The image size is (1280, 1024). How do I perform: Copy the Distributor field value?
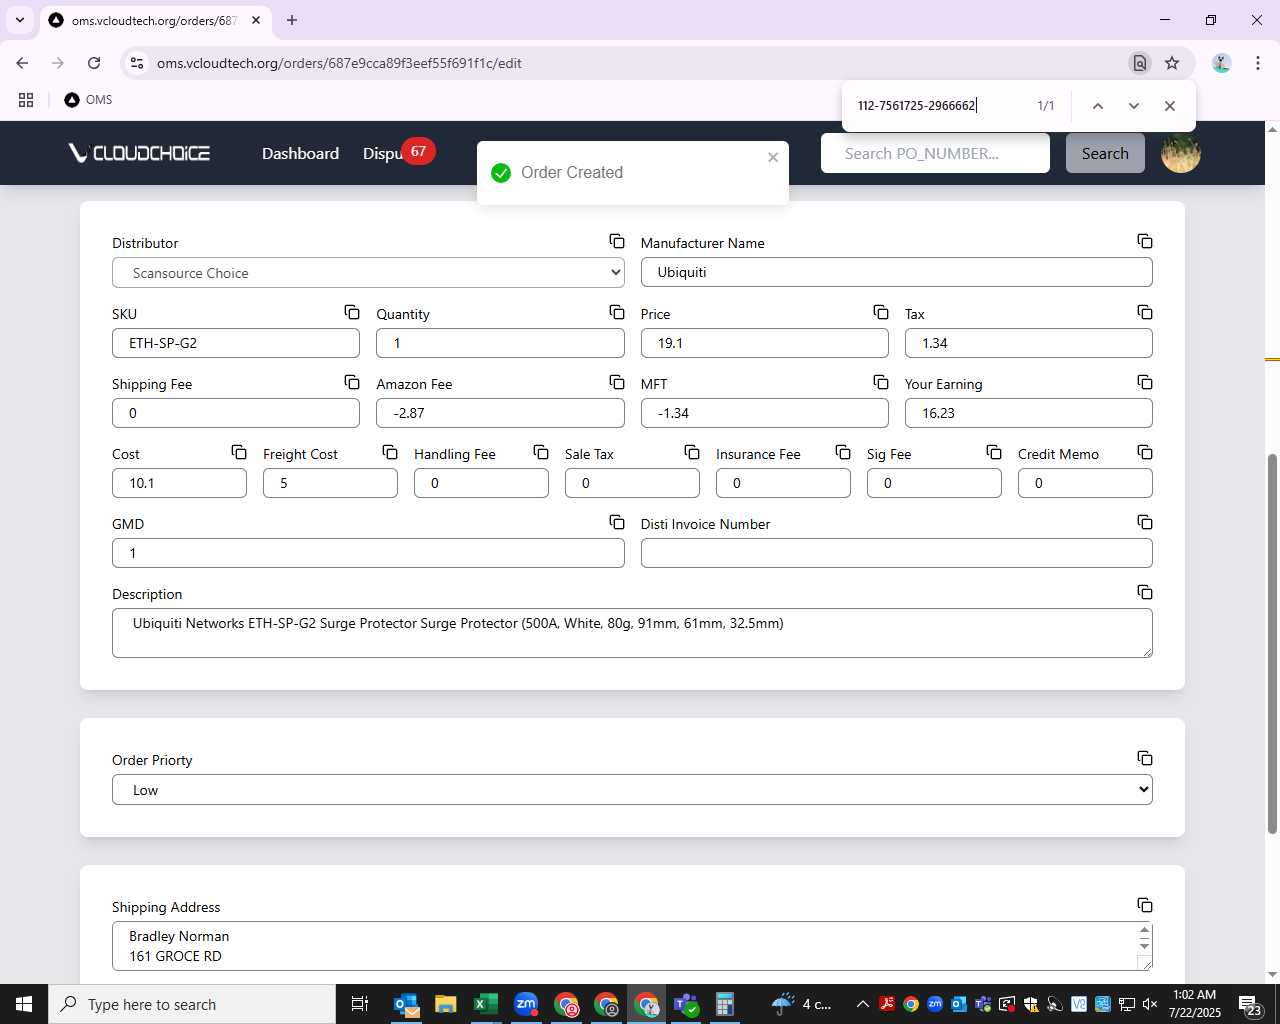617,241
